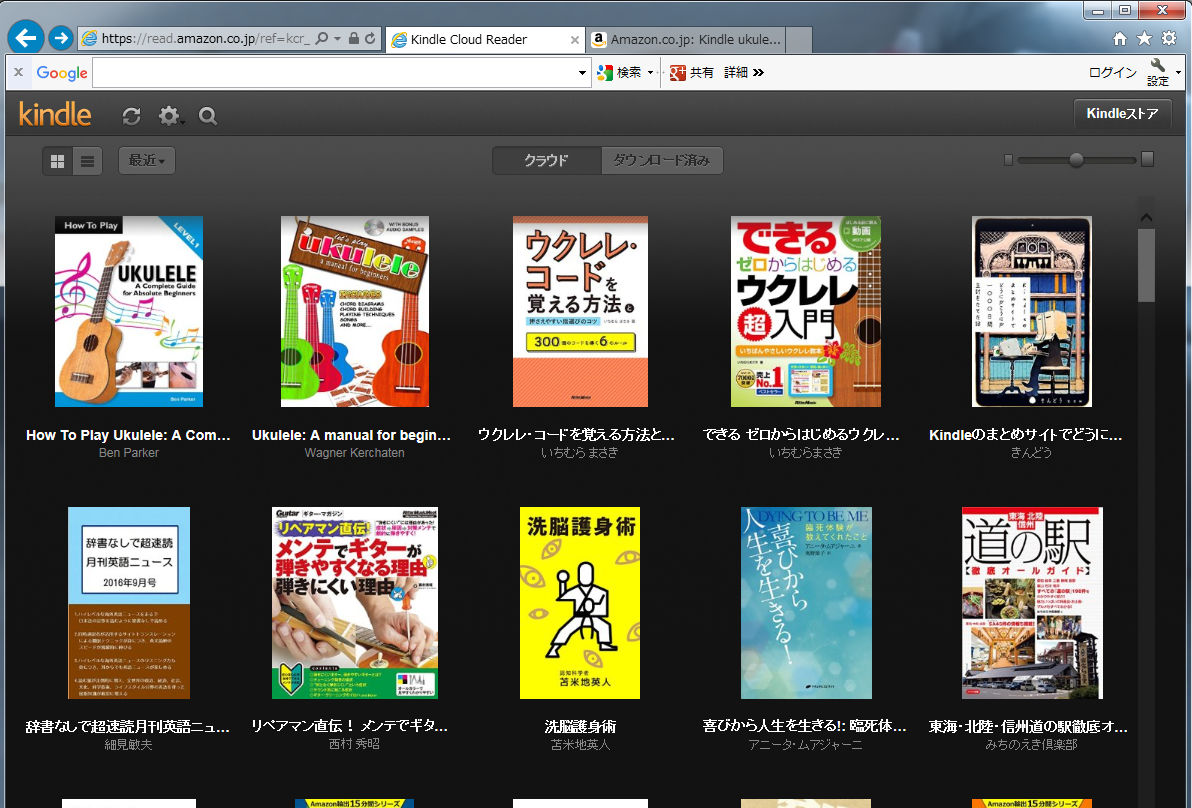Click title text How To Play Ukulele: A Com...
This screenshot has height=808, width=1192.
pos(128,435)
